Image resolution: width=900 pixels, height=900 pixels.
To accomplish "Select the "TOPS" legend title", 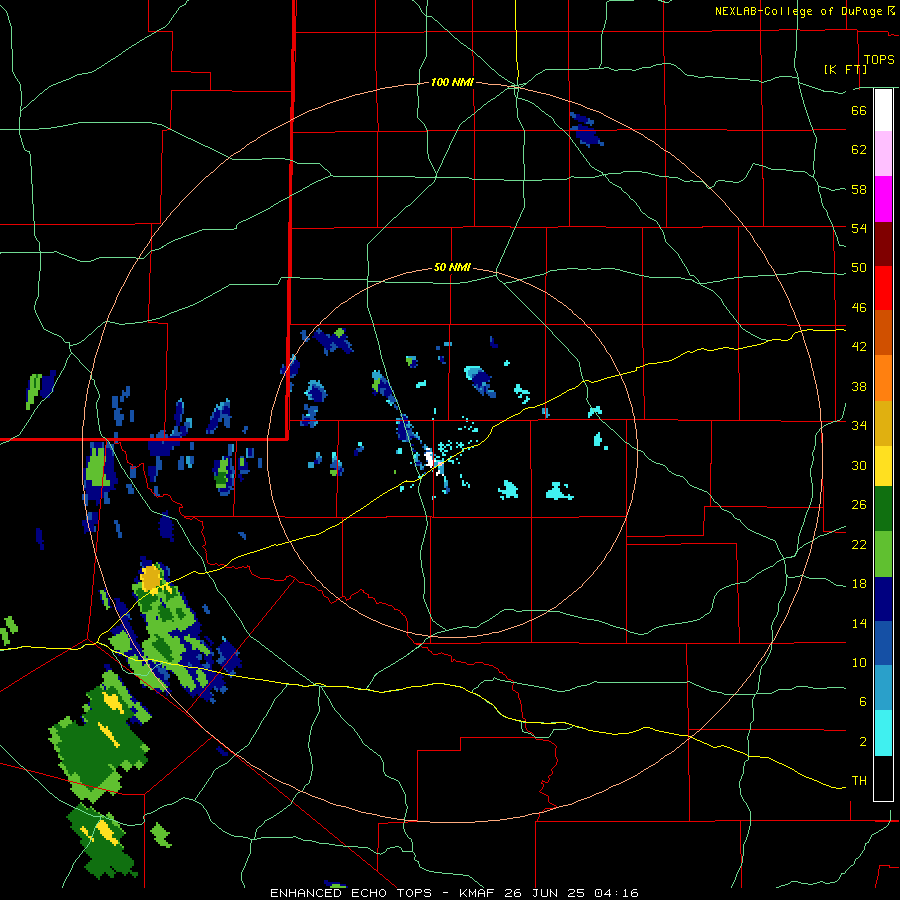I will coord(879,59).
